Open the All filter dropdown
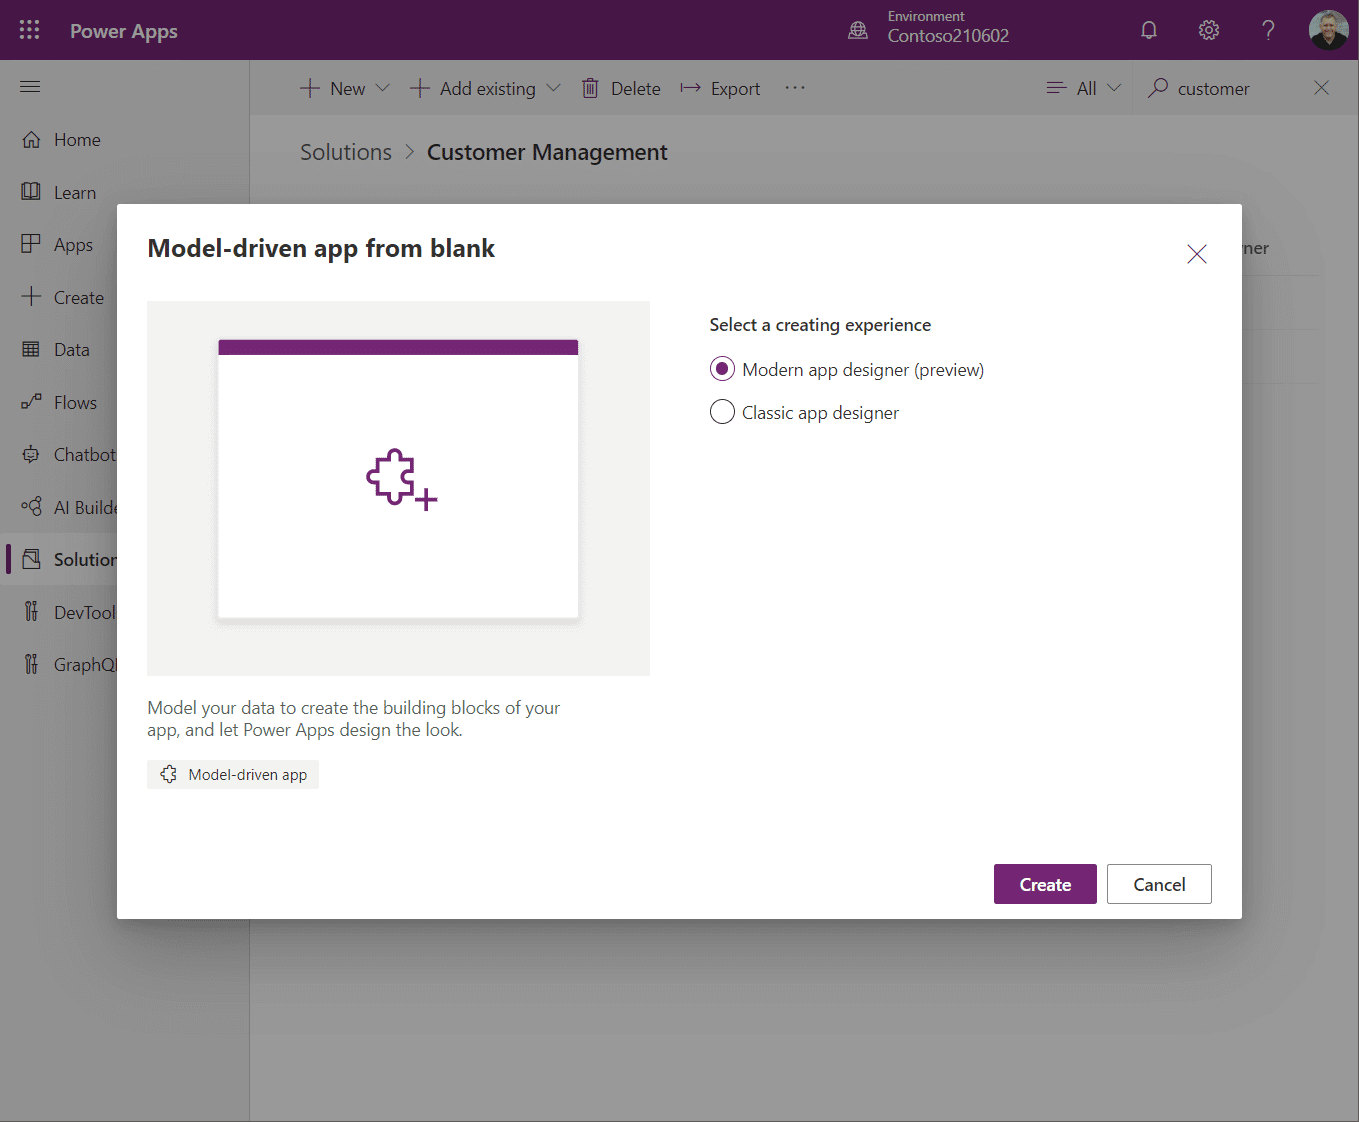 pyautogui.click(x=1084, y=88)
